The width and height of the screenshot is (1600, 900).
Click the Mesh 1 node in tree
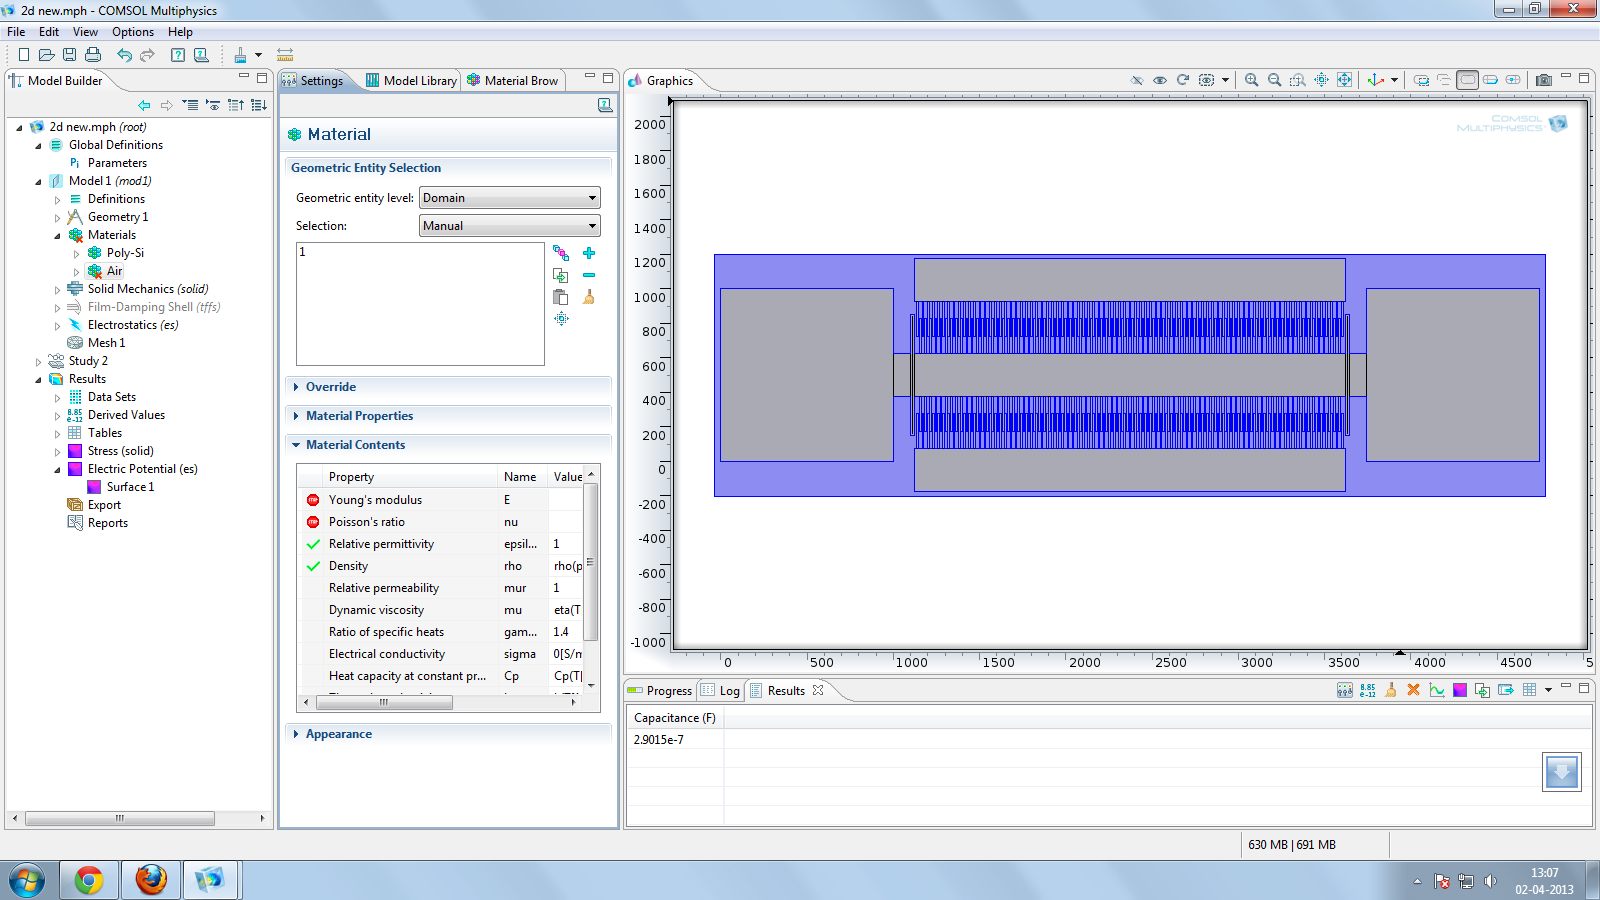[x=106, y=343]
